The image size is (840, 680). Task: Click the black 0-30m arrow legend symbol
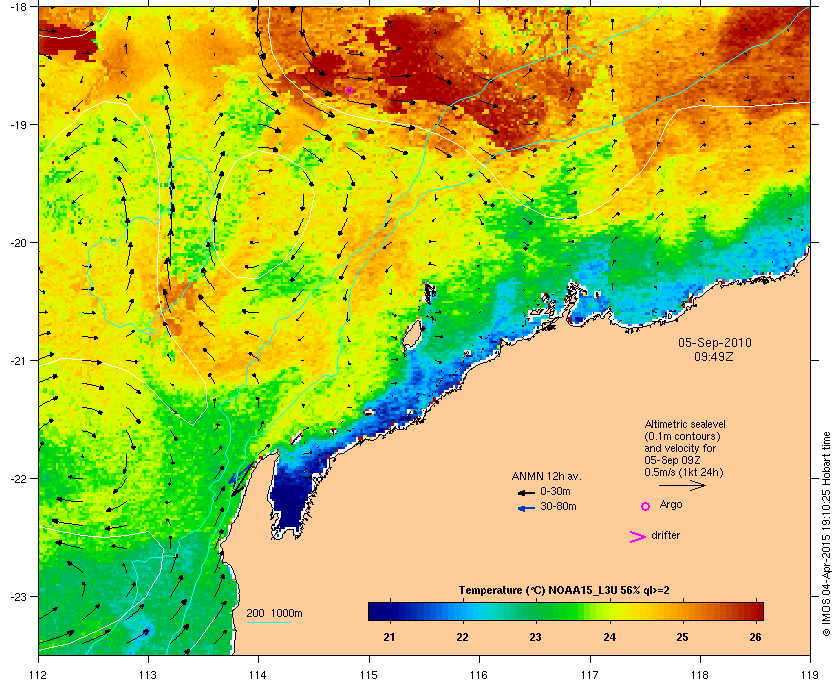click(526, 492)
